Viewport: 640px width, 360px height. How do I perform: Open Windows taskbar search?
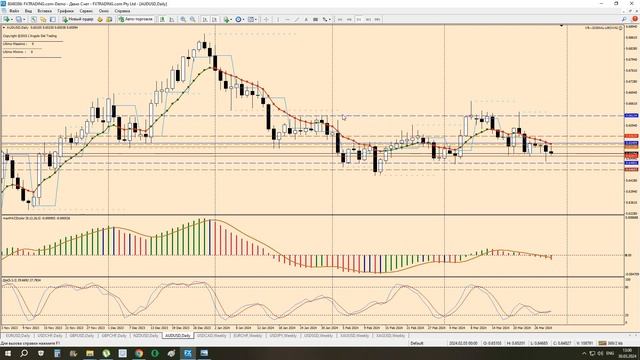(24, 353)
